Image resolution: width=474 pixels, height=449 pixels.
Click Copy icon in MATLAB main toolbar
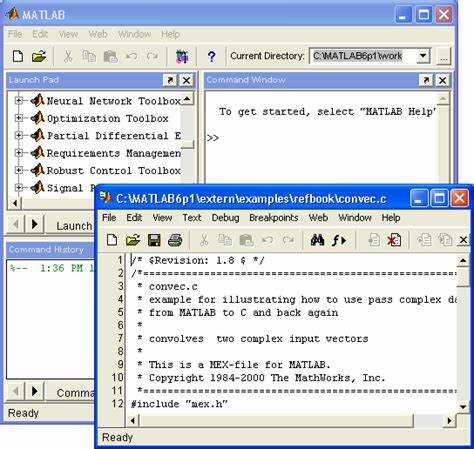pyautogui.click(x=89, y=56)
